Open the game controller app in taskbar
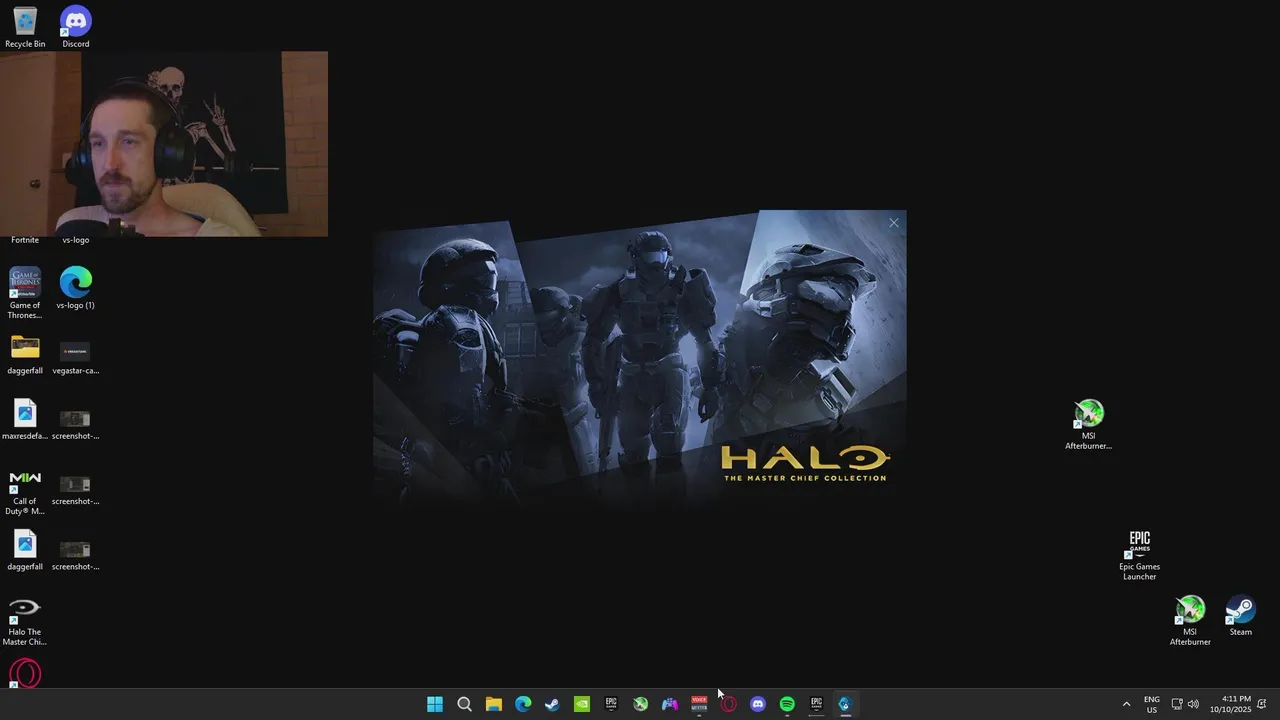1280x720 pixels. [670, 704]
